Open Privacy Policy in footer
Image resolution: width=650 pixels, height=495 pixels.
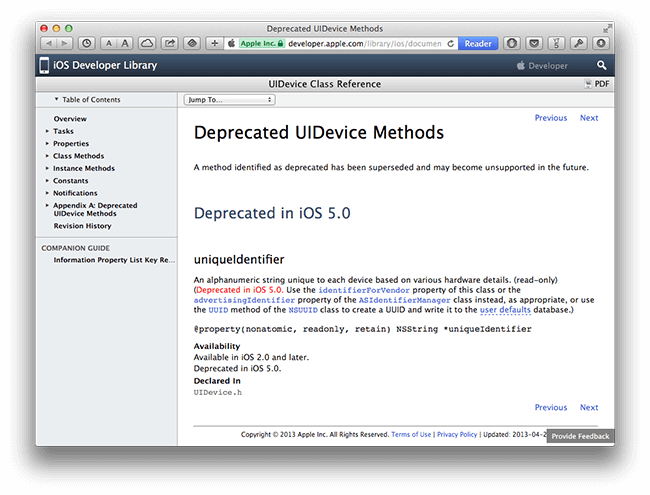457,434
